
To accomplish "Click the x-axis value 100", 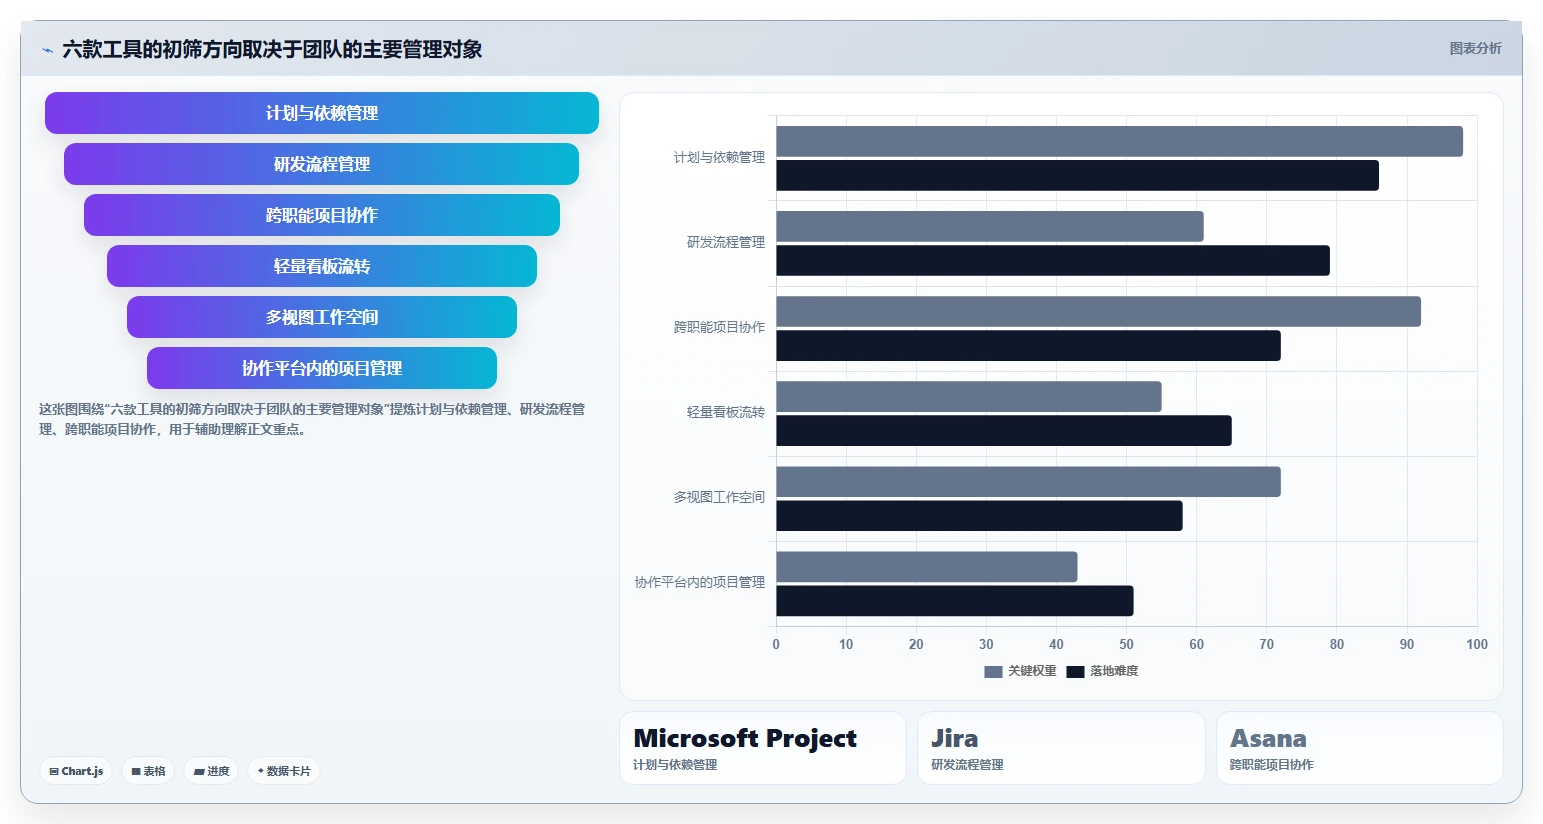I will pos(1477,644).
